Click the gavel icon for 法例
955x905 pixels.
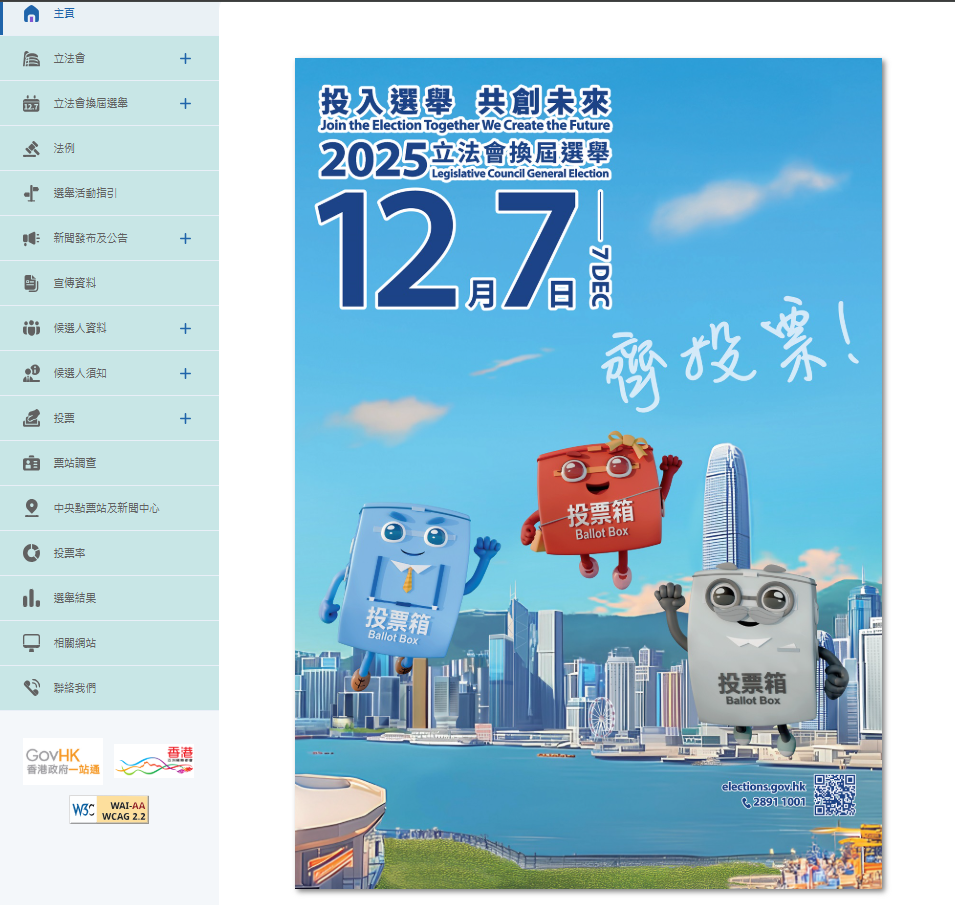pos(31,148)
